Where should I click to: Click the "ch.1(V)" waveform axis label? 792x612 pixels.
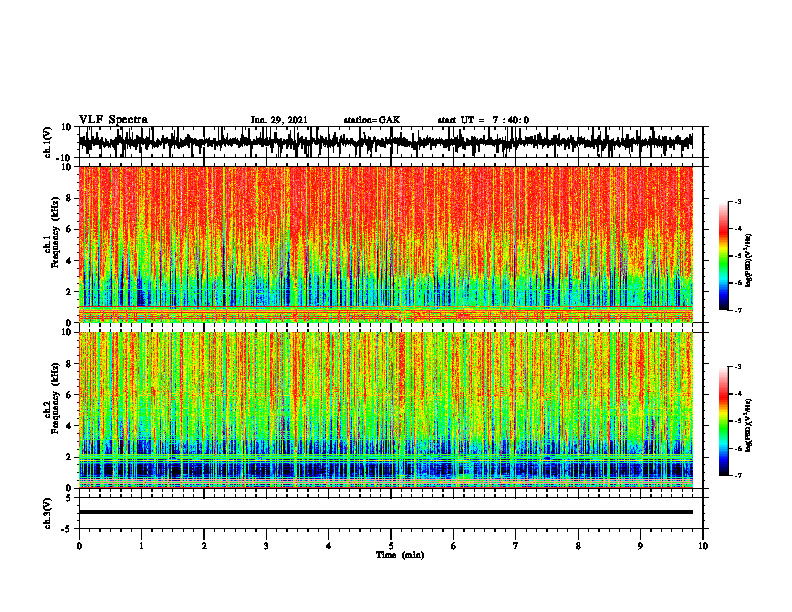(47, 141)
